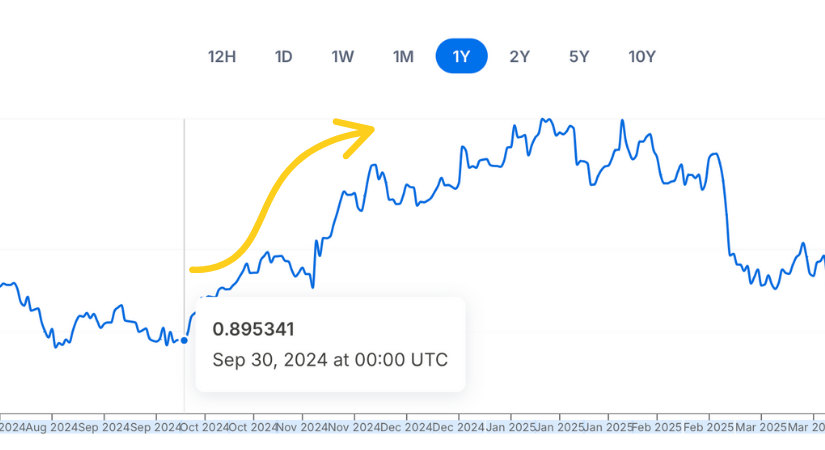Screen dimensions: 825x450
Task: Show the 1M chart range
Action: coord(403,56)
